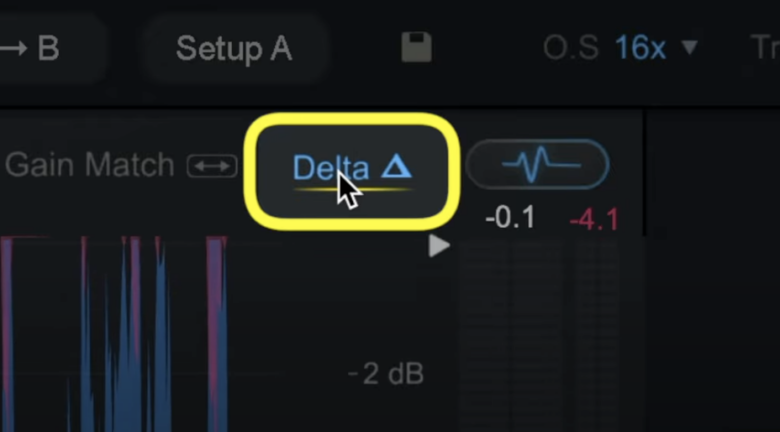This screenshot has height=432, width=780.
Task: Click the red -4.1 readout
Action: point(594,218)
